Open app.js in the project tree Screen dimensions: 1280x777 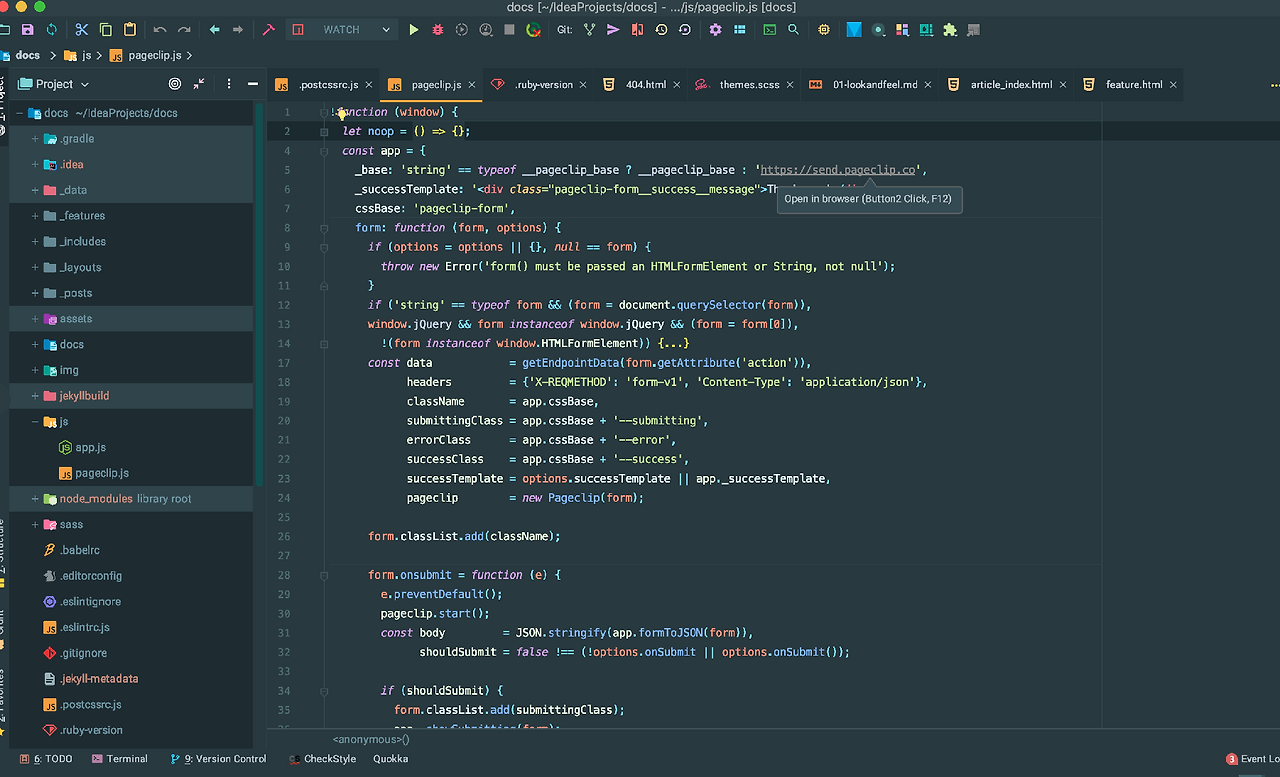tap(83, 448)
